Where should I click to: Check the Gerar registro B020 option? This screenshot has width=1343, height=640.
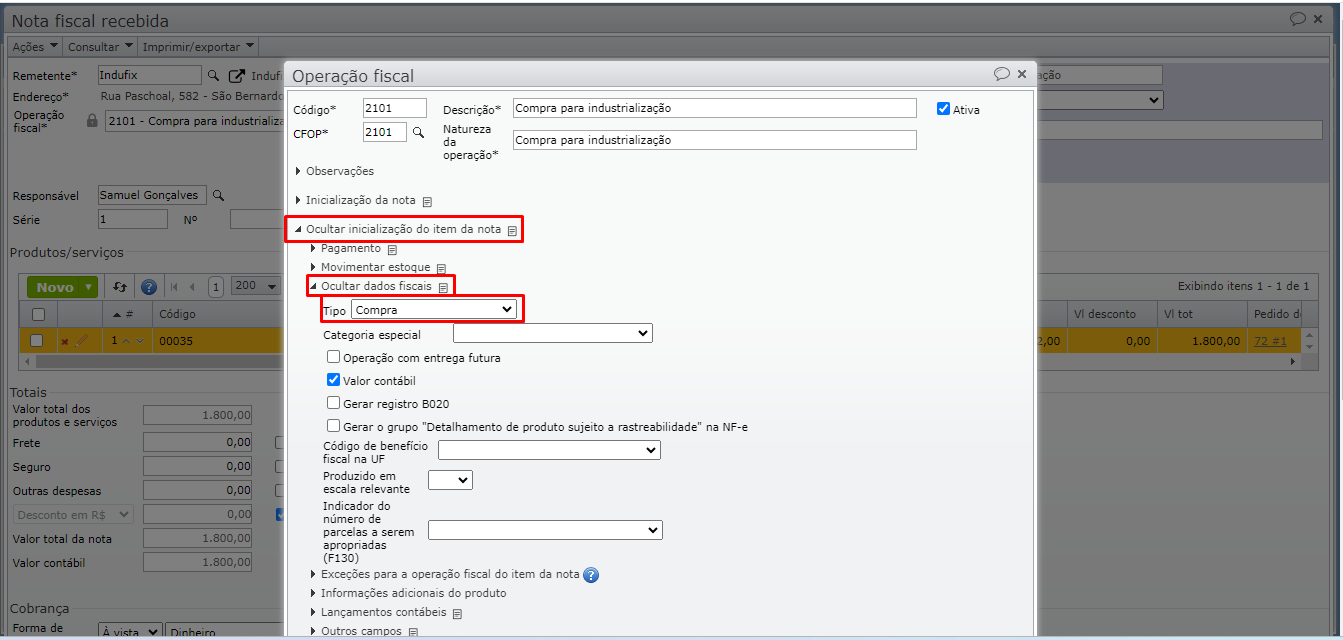(334, 403)
